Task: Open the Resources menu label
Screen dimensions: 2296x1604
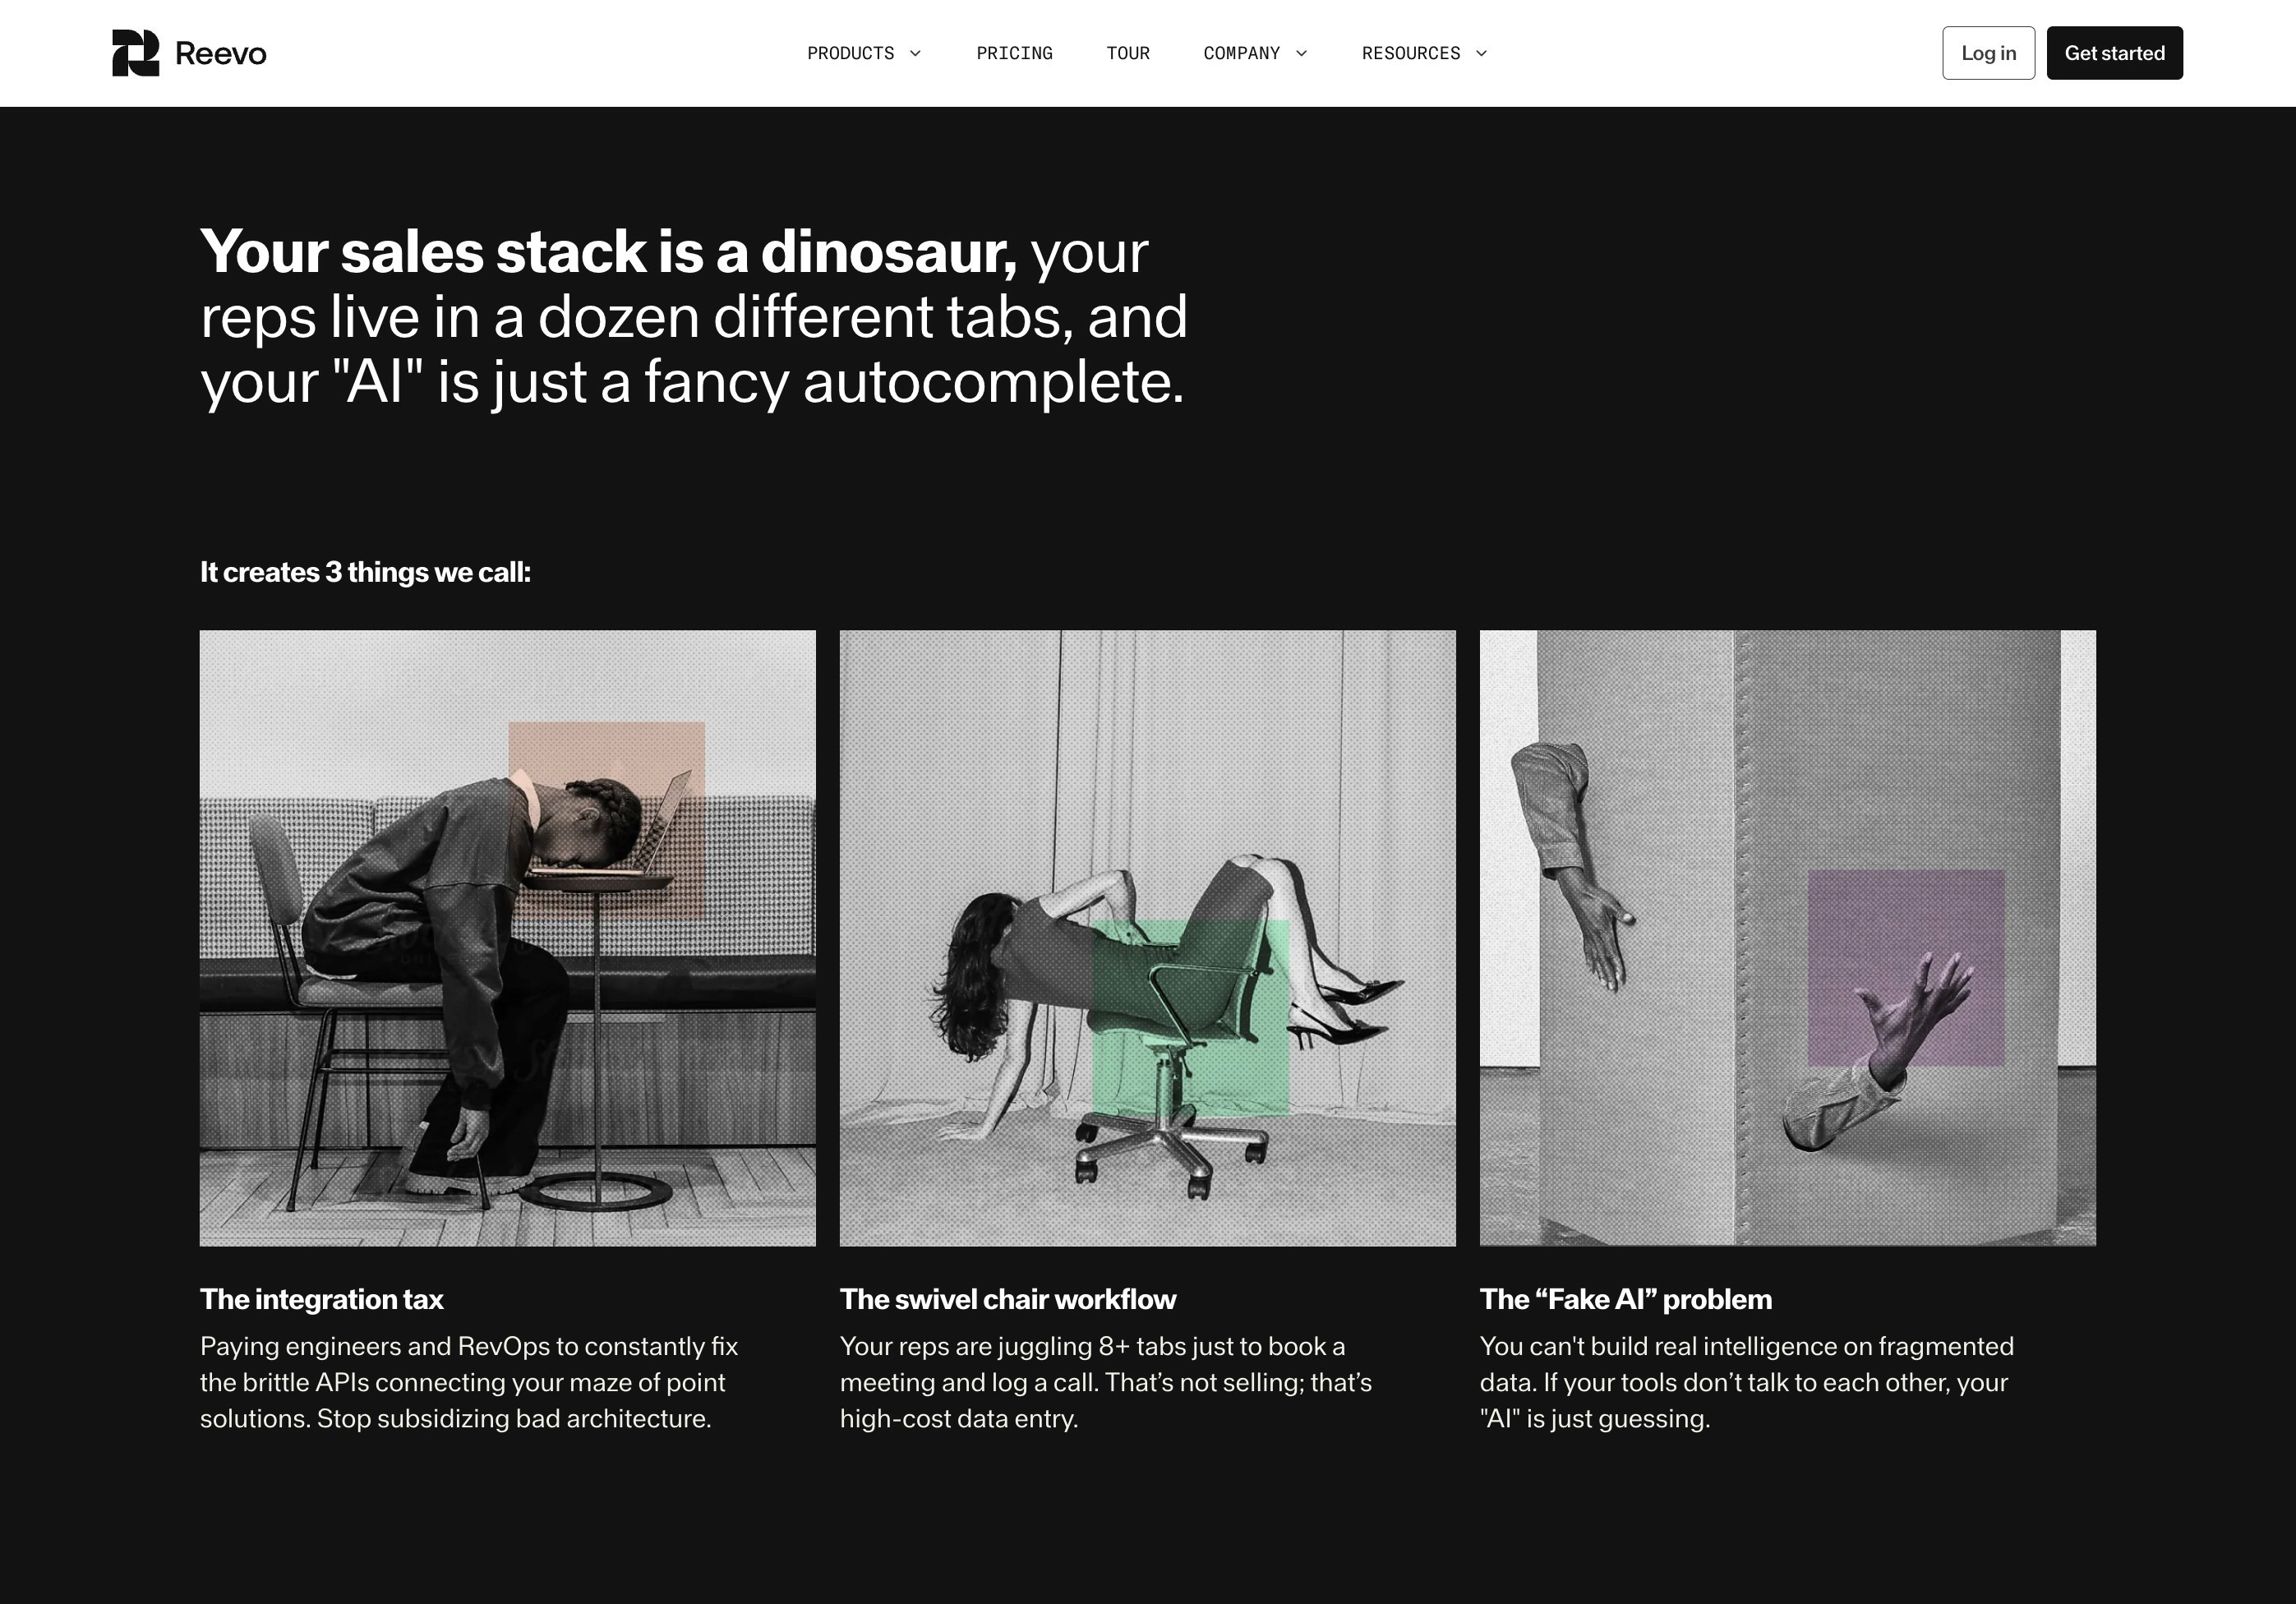Action: [1410, 54]
